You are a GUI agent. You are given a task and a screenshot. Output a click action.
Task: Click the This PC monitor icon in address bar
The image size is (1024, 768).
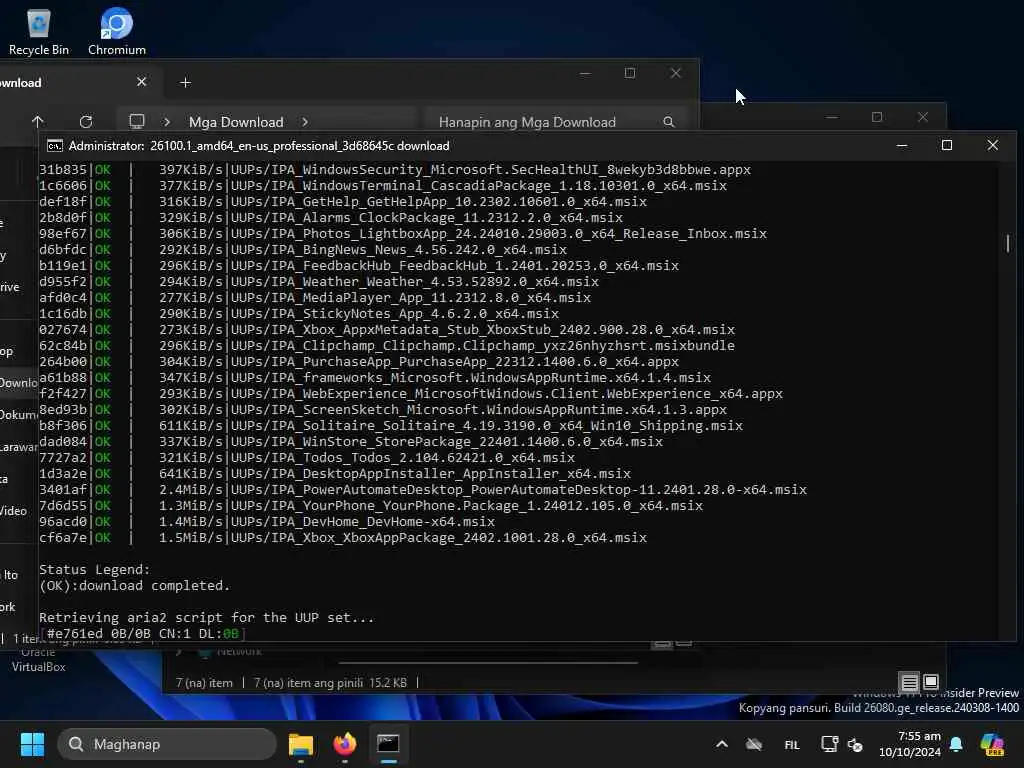[136, 121]
